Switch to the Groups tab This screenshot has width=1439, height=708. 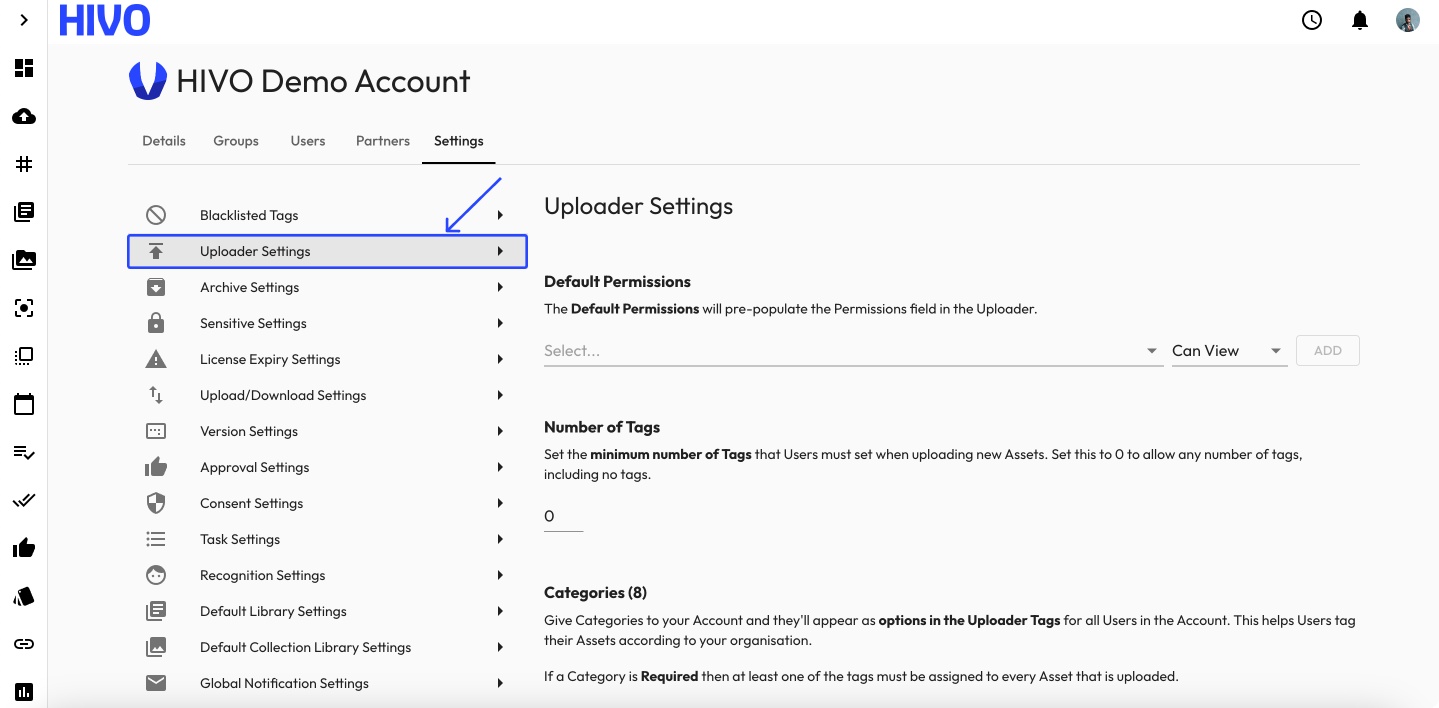click(x=236, y=141)
